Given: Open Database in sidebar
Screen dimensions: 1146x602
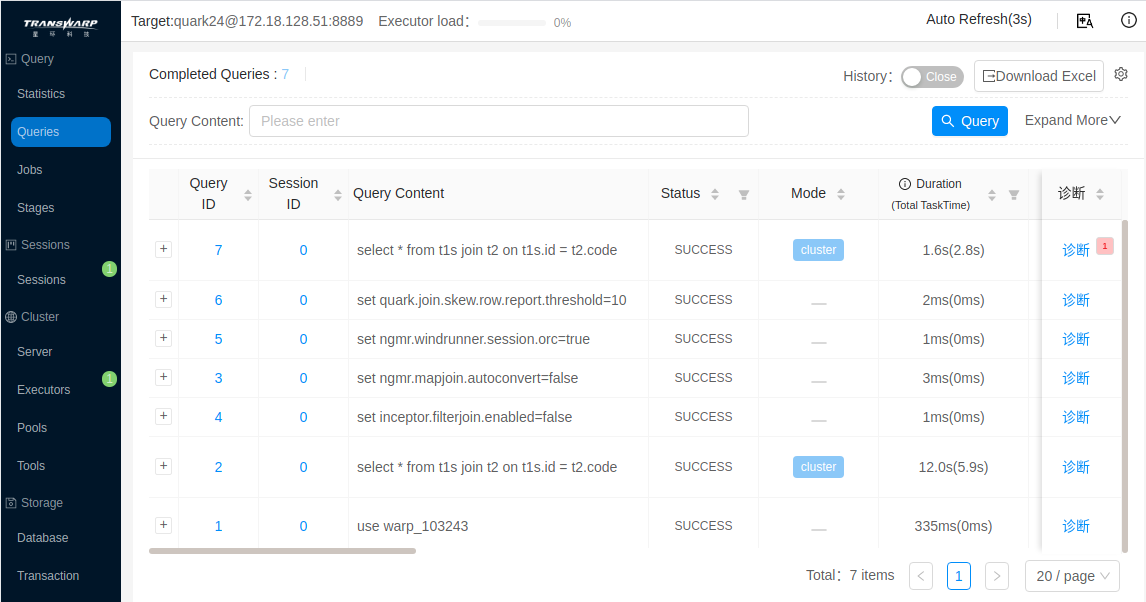Looking at the screenshot, I should point(43,538).
